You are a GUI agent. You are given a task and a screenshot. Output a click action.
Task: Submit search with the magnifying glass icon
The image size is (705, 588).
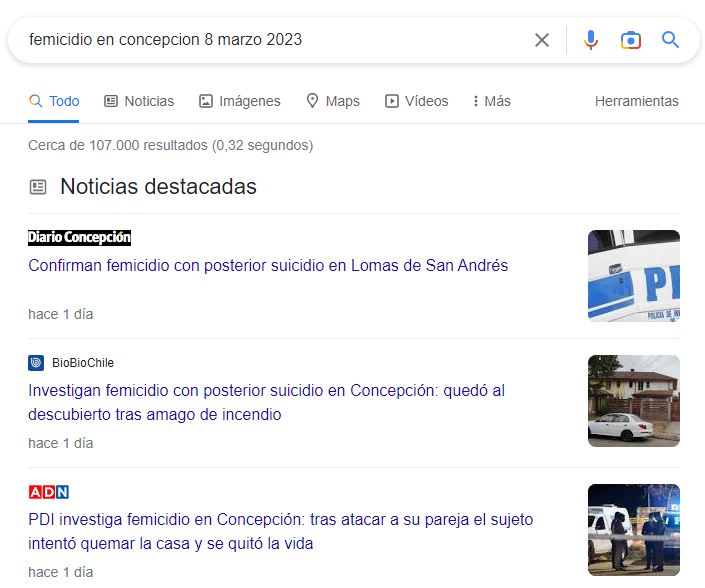click(x=670, y=40)
